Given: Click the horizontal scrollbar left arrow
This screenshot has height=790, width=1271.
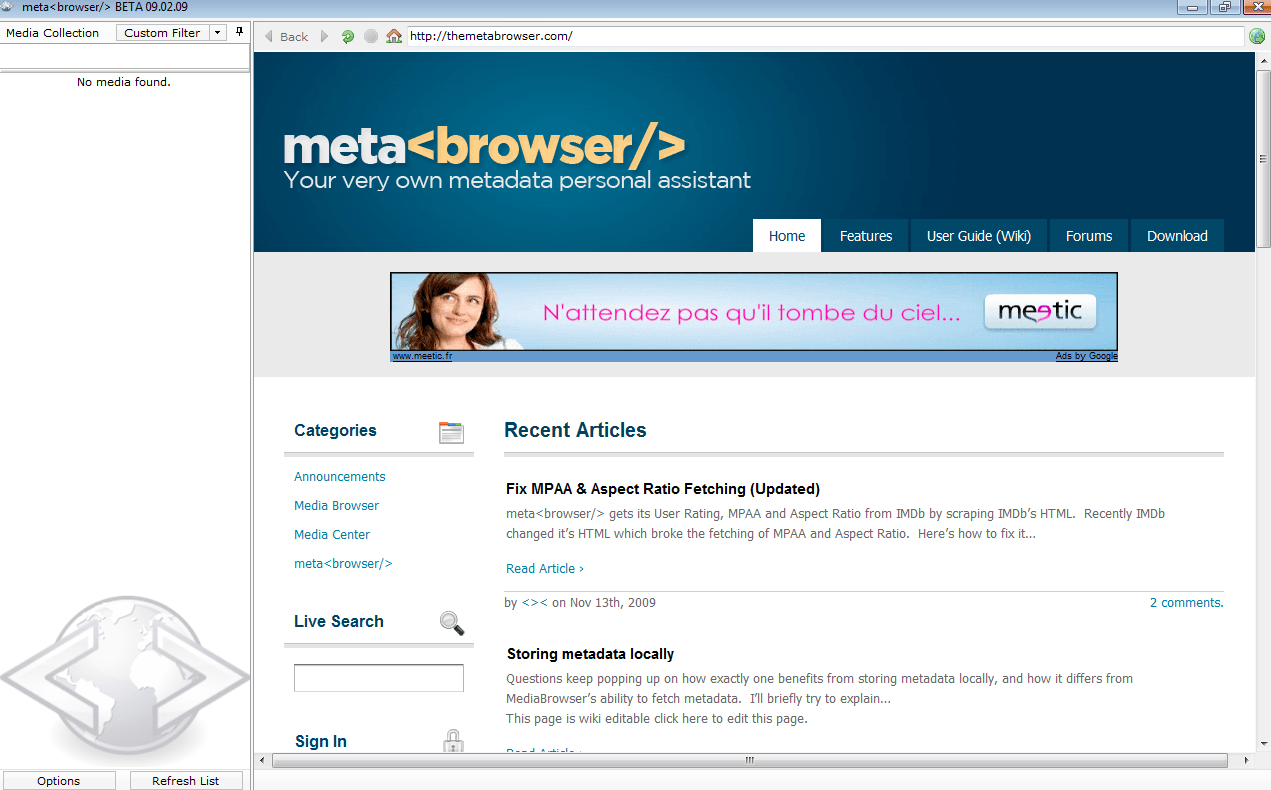Looking at the screenshot, I should 262,761.
